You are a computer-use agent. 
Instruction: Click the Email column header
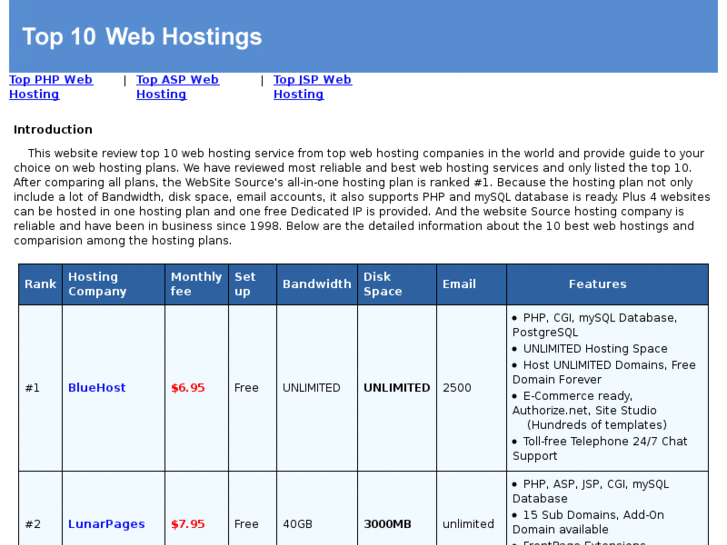pos(472,284)
